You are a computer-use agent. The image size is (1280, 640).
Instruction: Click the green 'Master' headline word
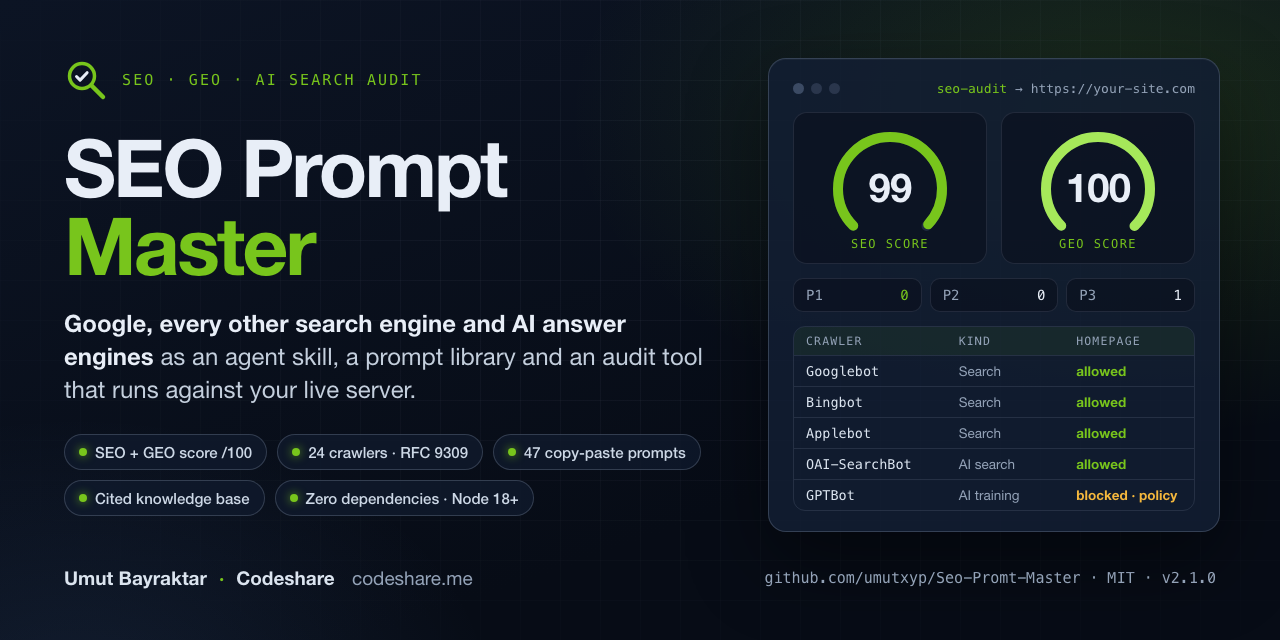tap(190, 248)
